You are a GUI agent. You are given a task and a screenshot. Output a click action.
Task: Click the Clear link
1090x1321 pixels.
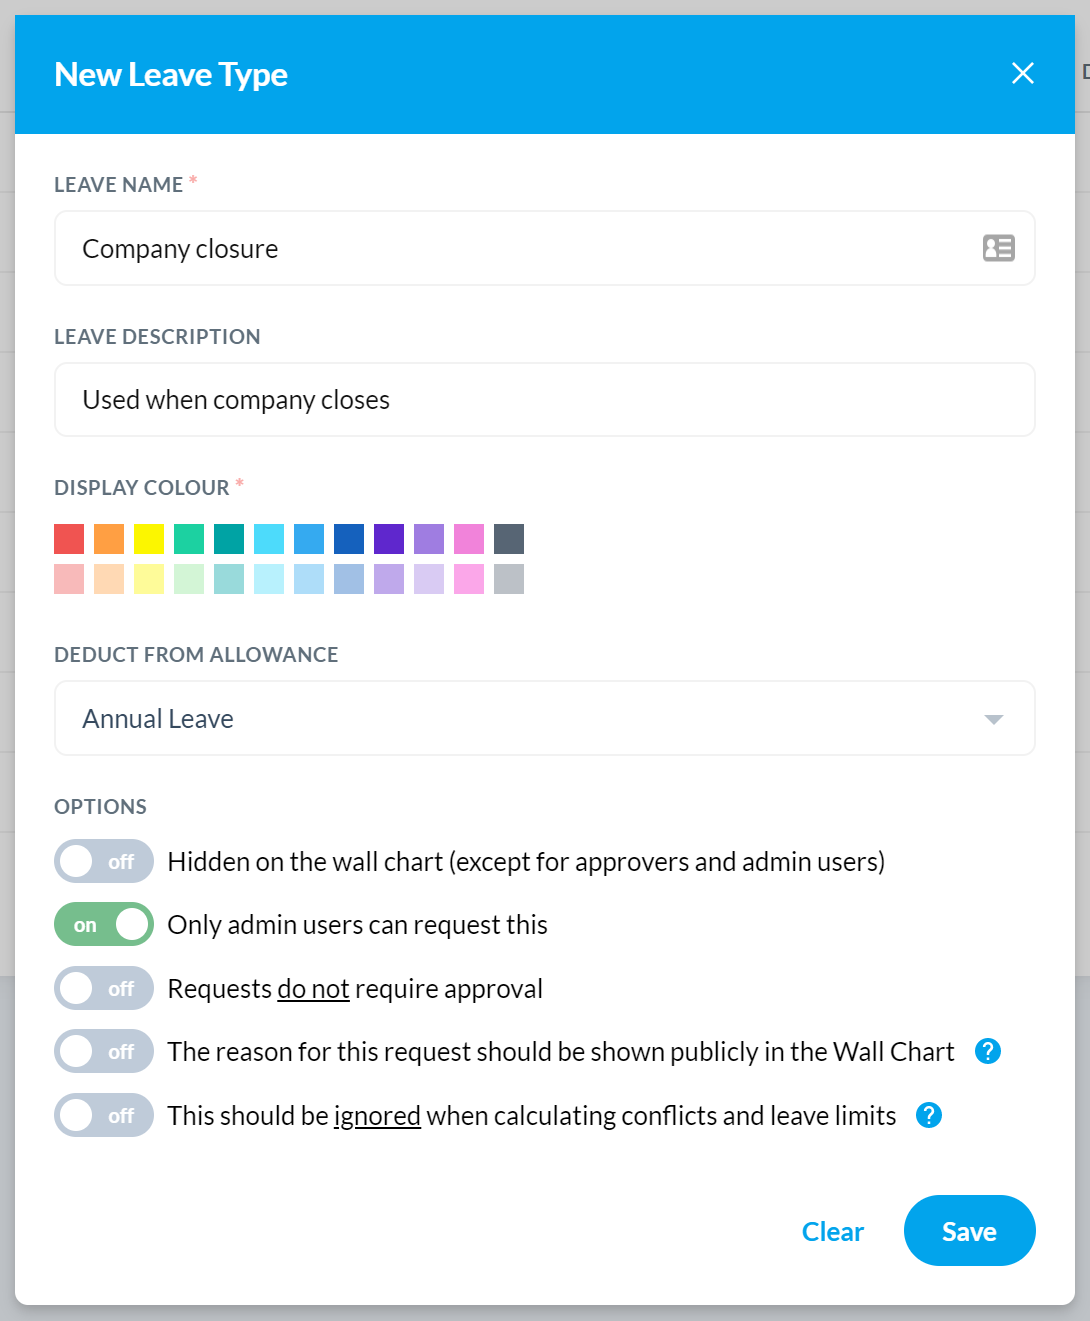(832, 1232)
